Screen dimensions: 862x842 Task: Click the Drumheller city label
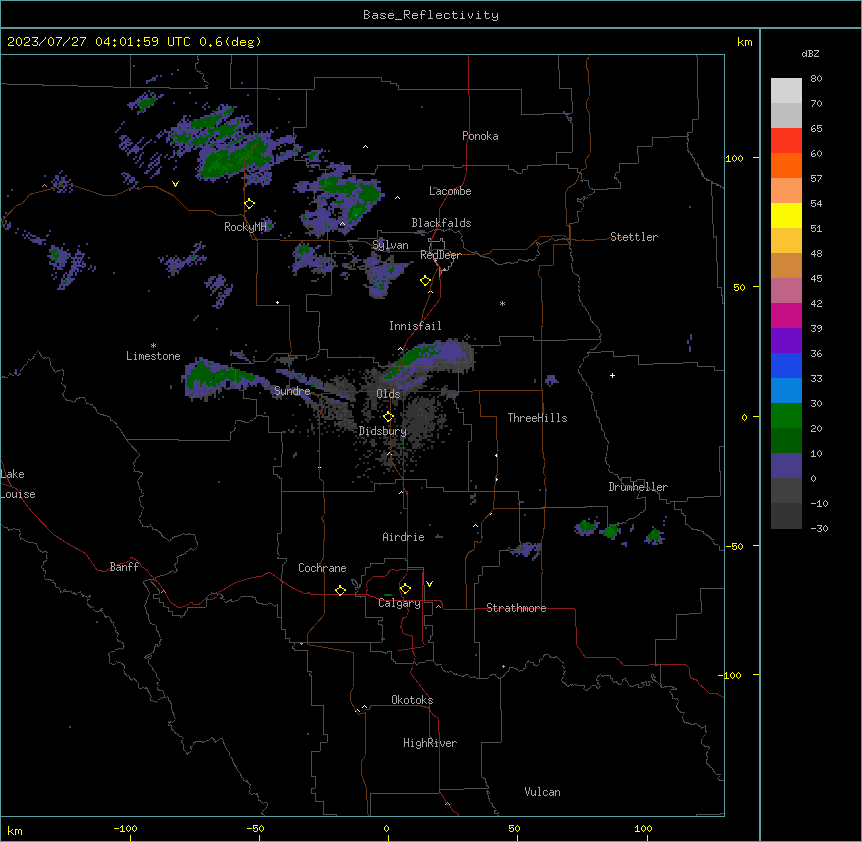pyautogui.click(x=638, y=487)
